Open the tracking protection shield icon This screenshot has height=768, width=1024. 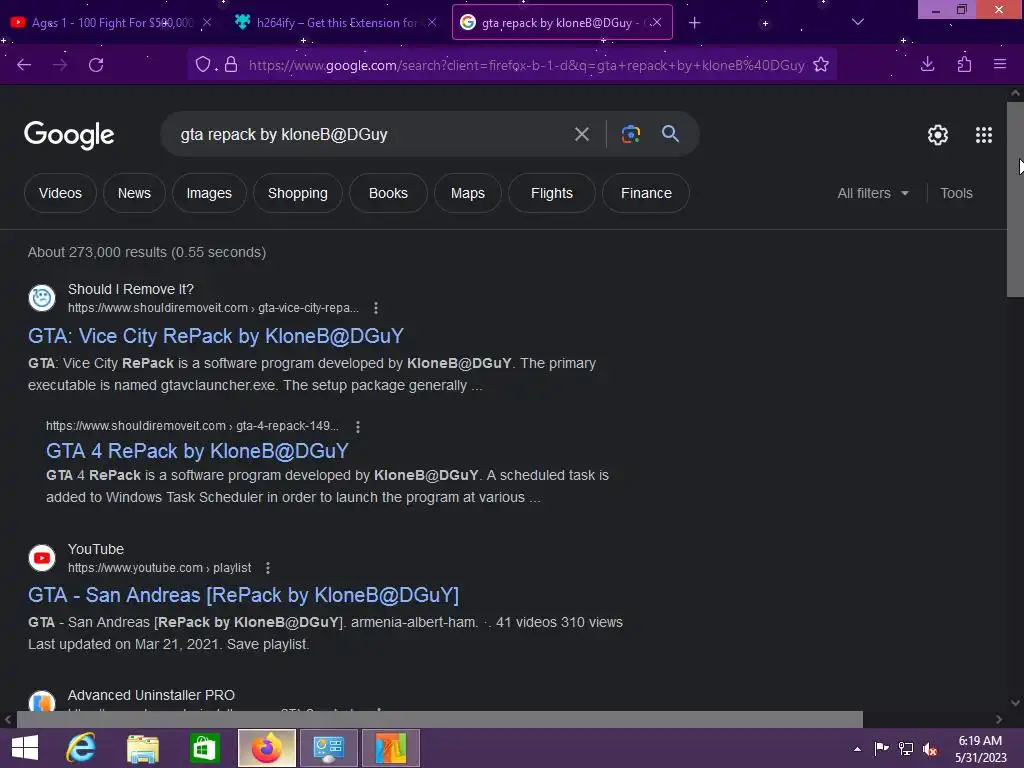click(x=203, y=65)
